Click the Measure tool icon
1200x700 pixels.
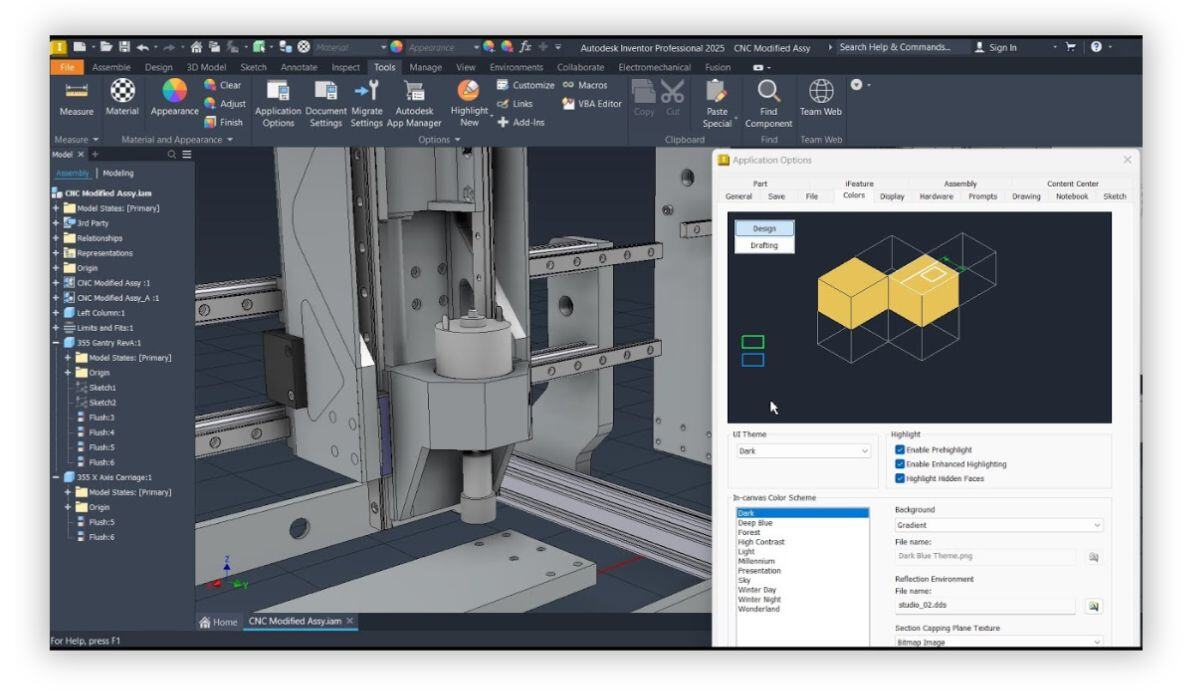pos(76,90)
